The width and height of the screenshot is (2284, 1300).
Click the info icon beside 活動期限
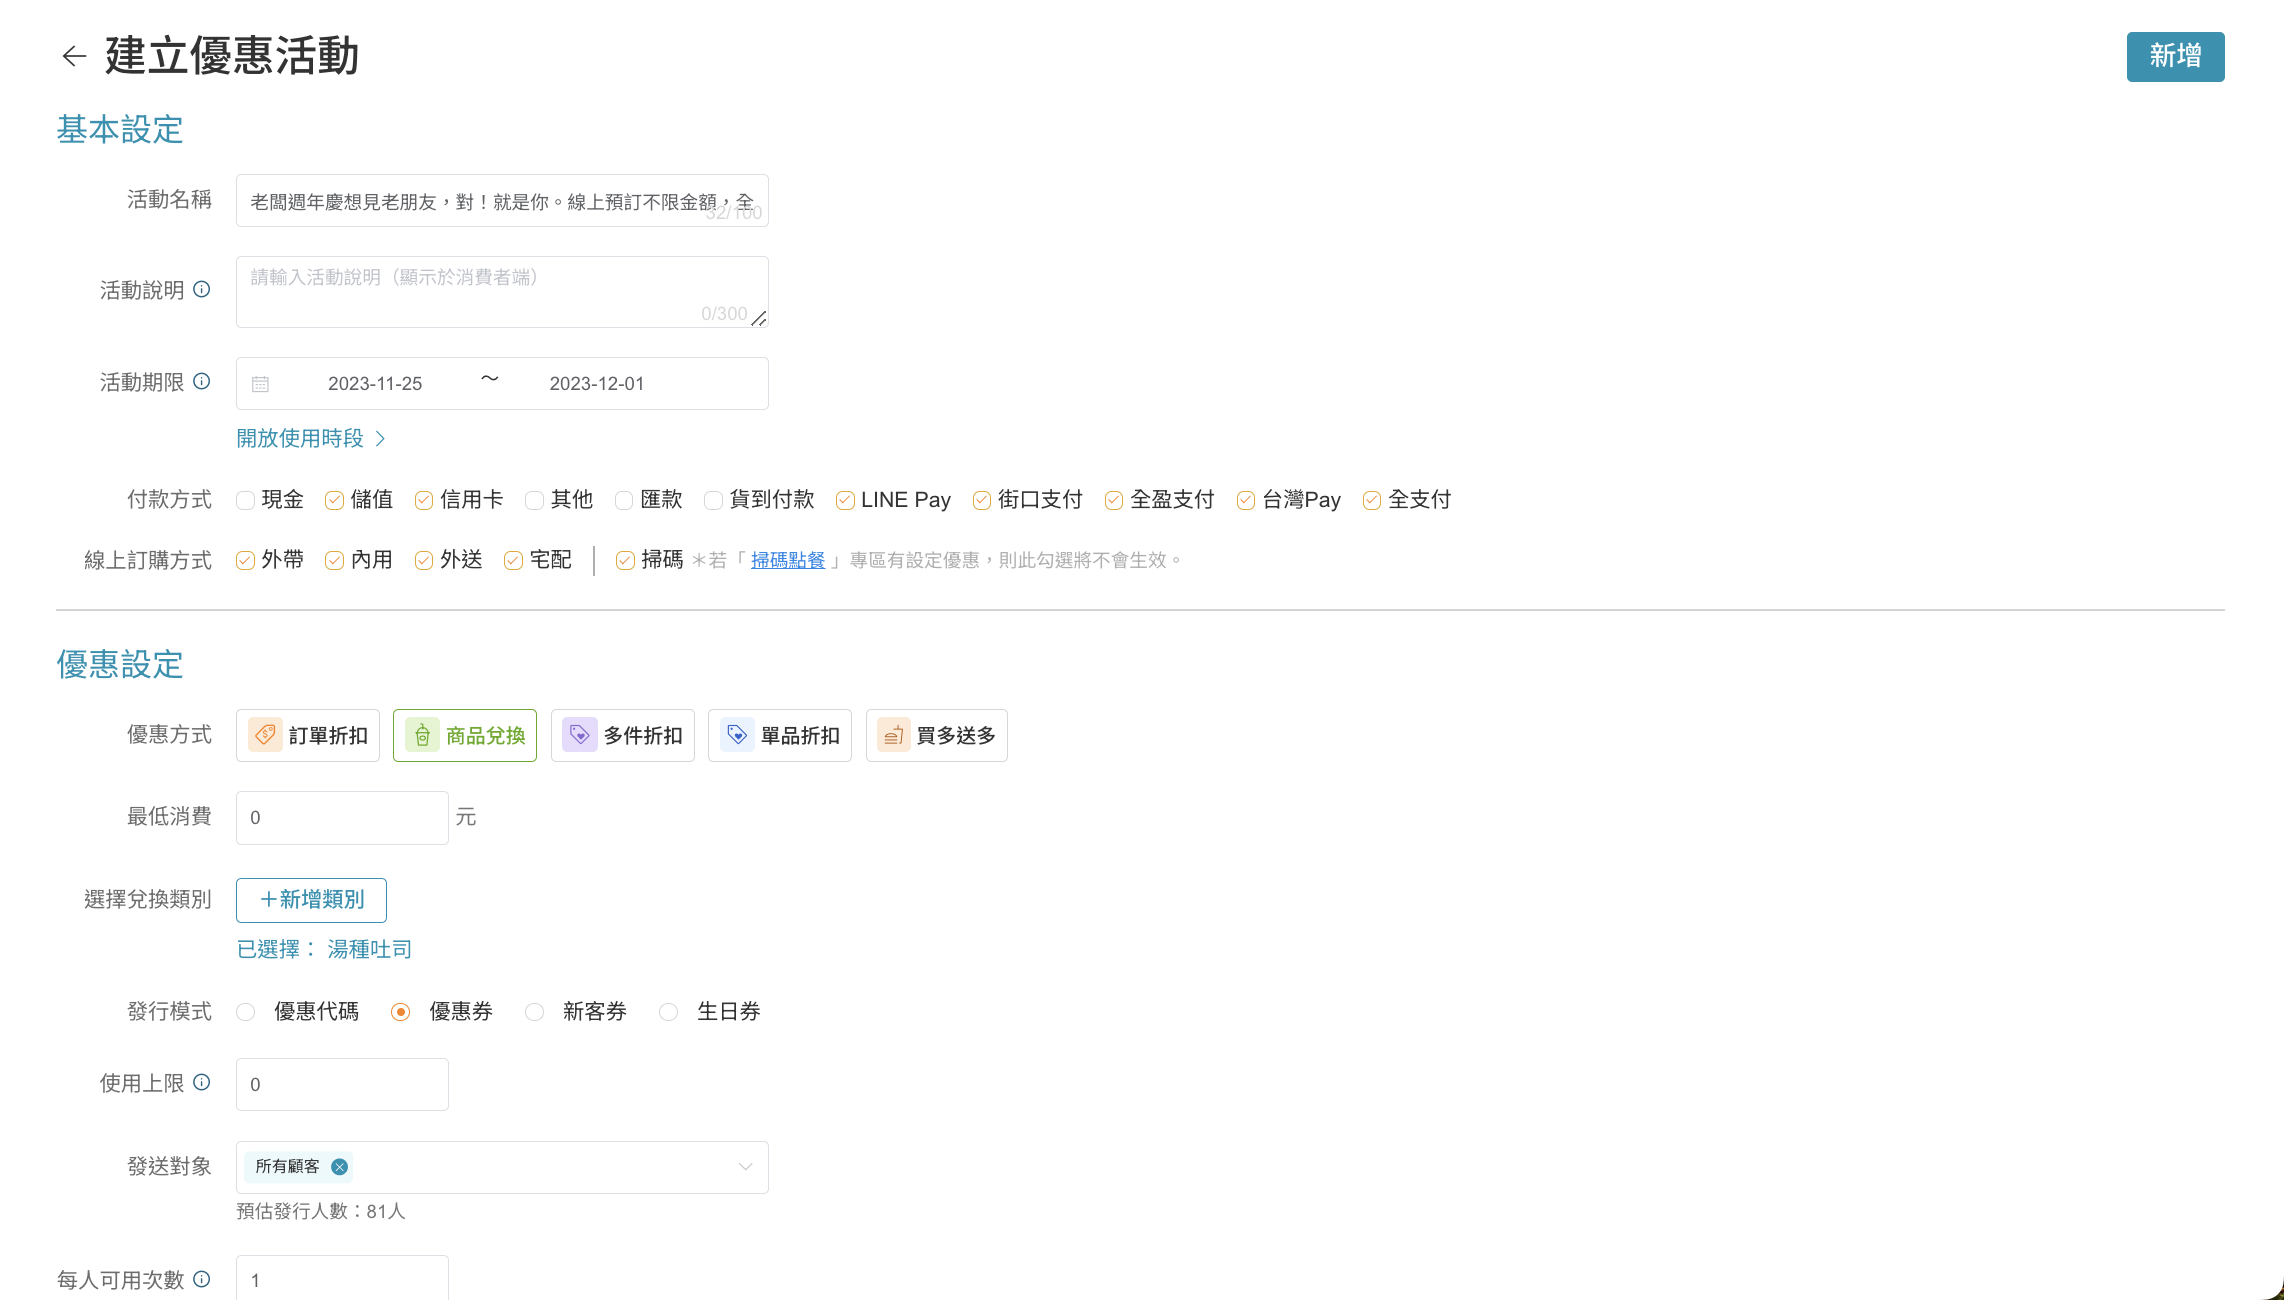(x=202, y=381)
